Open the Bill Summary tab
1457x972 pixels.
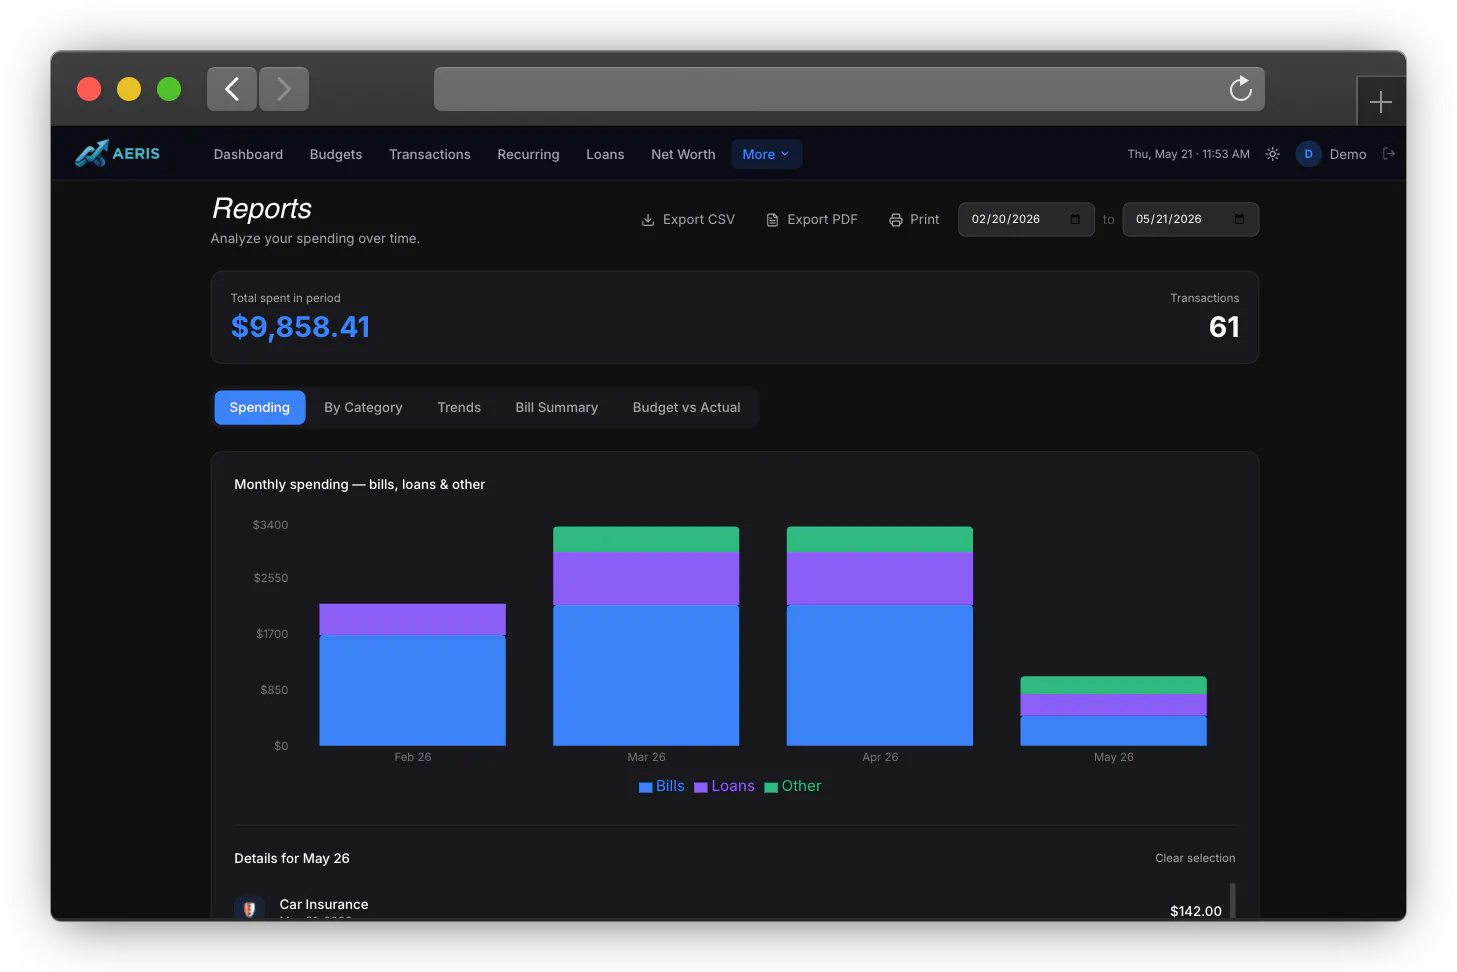coord(557,407)
